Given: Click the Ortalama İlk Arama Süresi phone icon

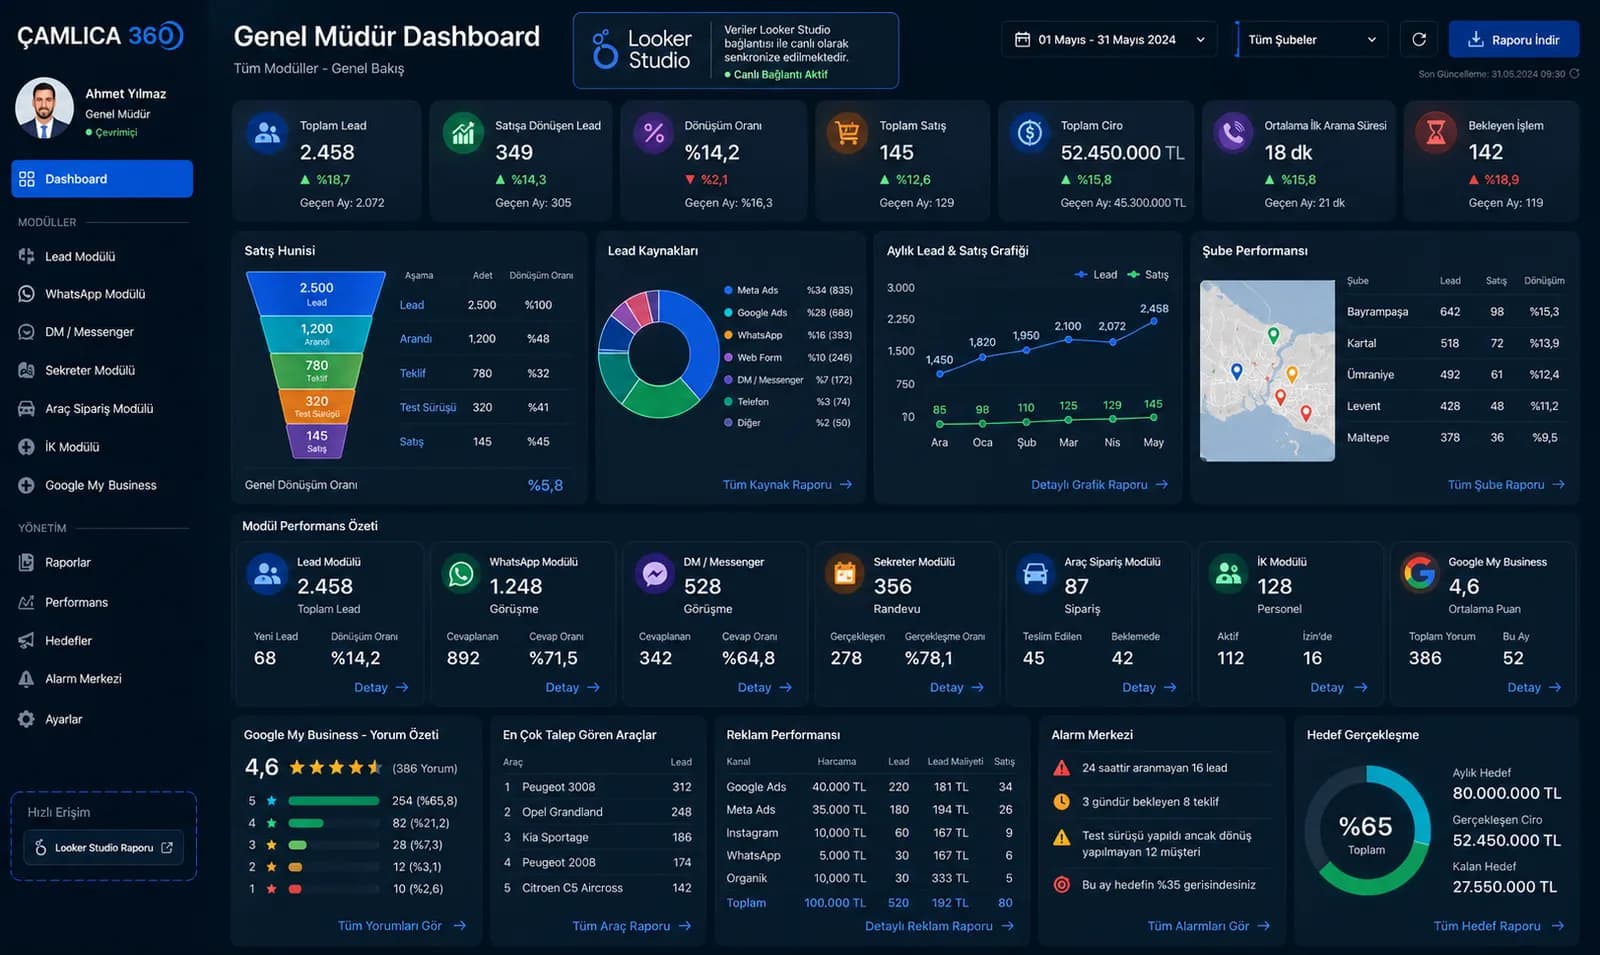Looking at the screenshot, I should click(1233, 133).
